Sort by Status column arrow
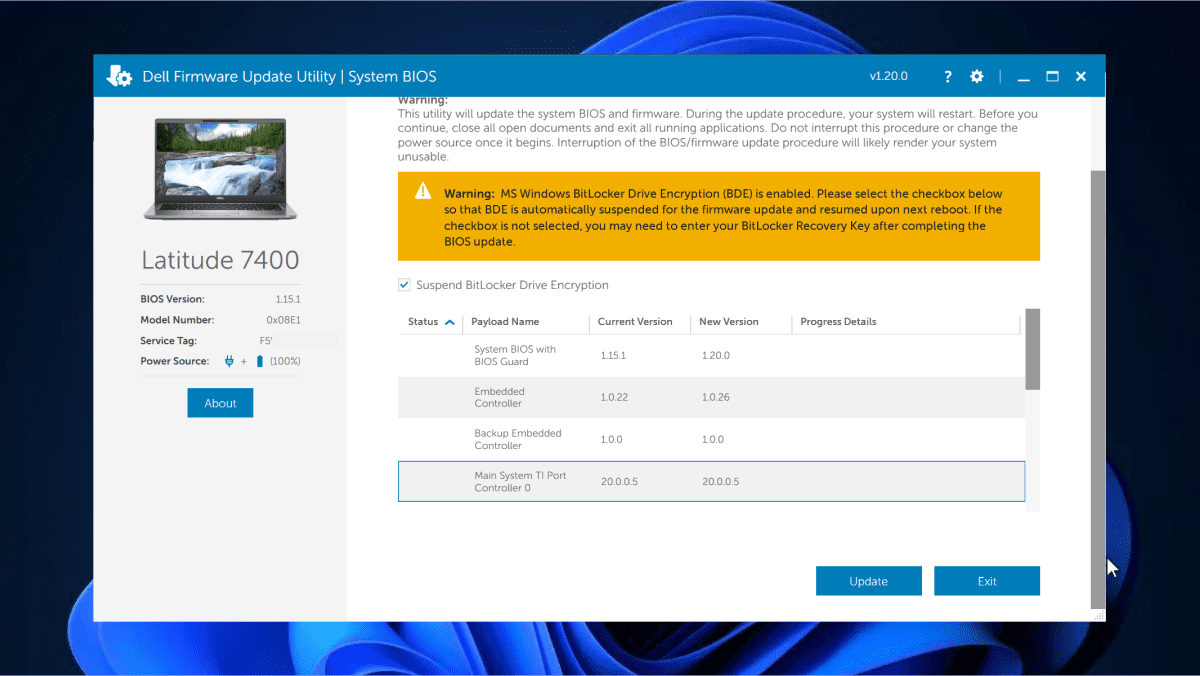The height and width of the screenshot is (676, 1200). click(449, 322)
